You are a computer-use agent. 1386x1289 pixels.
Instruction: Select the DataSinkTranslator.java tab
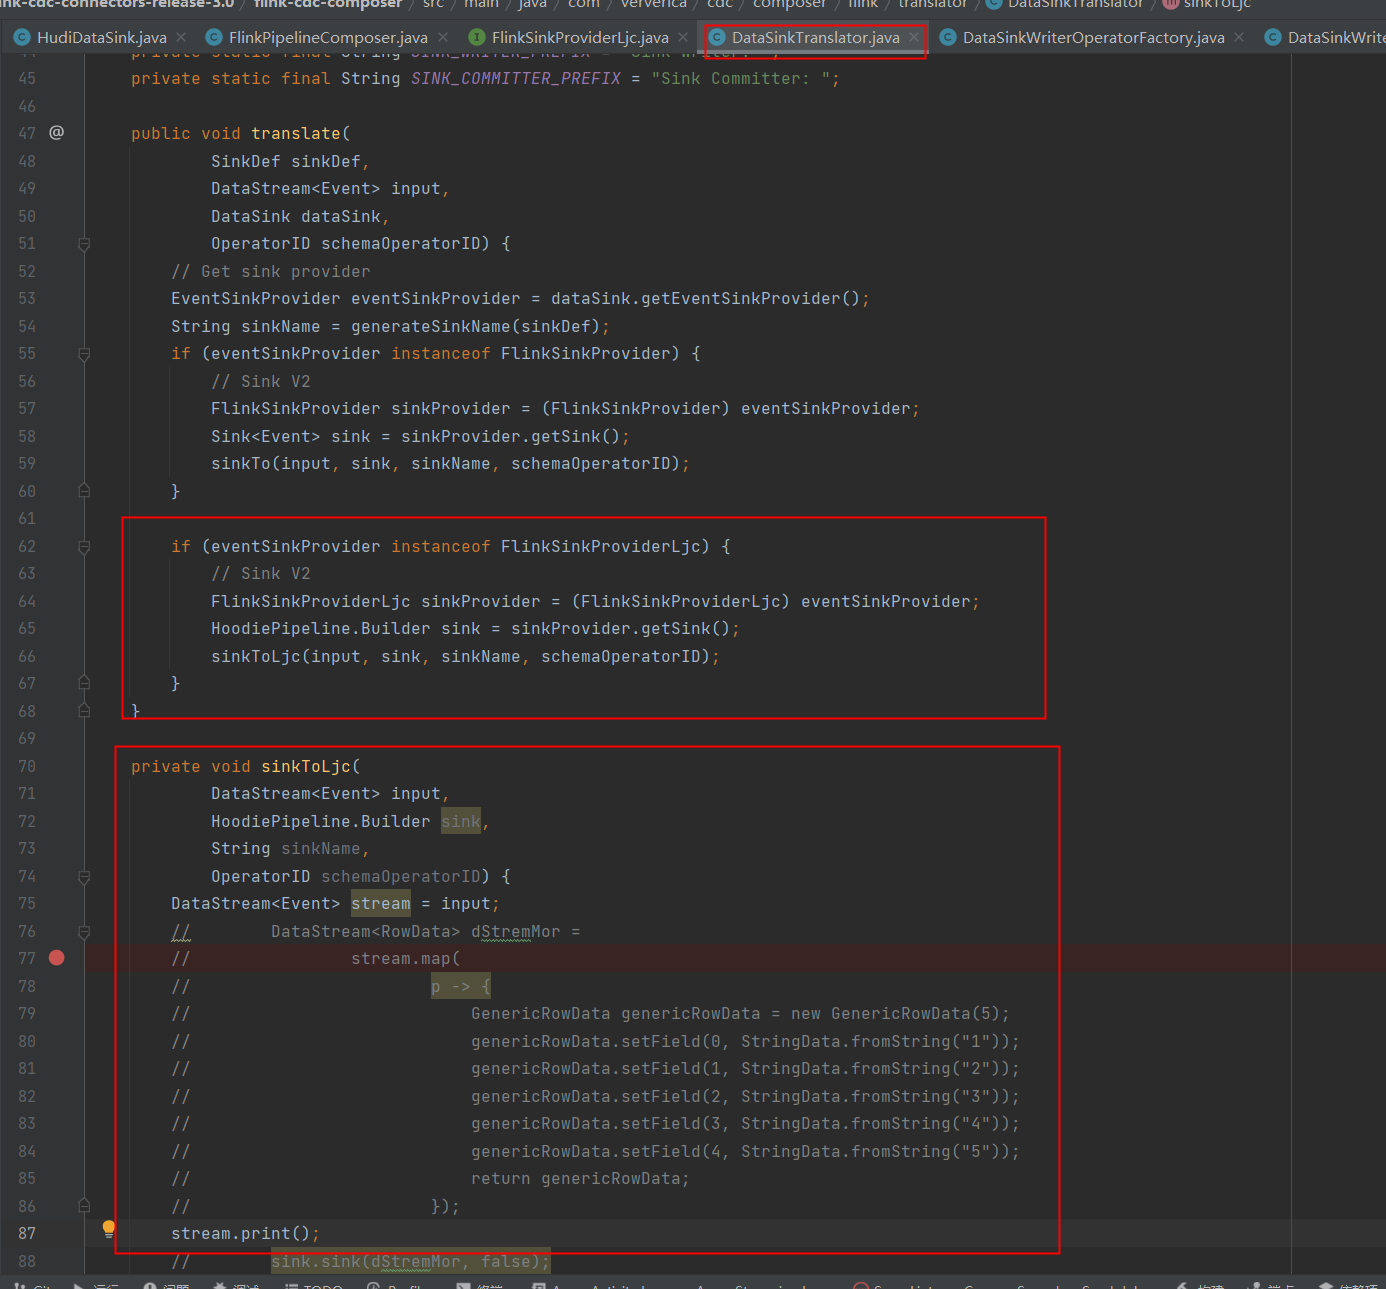pyautogui.click(x=815, y=38)
